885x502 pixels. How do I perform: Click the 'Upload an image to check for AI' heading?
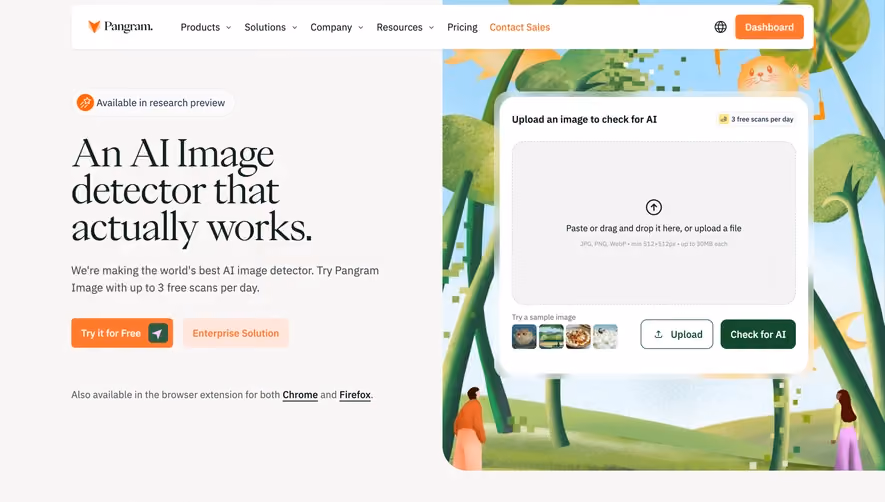coord(584,119)
